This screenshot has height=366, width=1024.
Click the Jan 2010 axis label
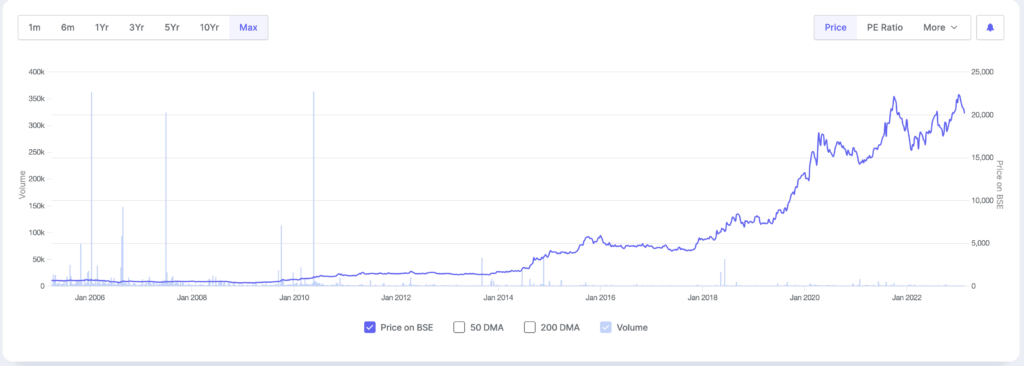click(x=294, y=298)
